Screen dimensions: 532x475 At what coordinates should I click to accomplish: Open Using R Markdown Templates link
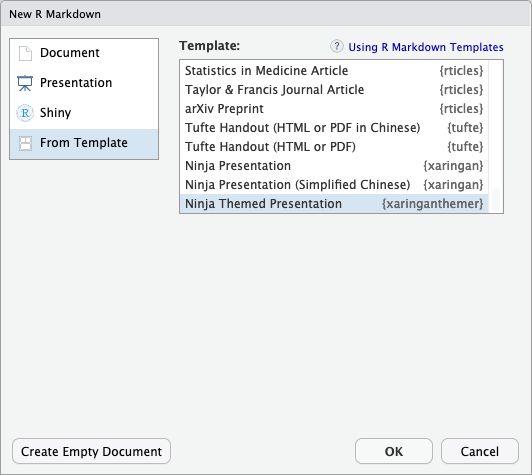(x=426, y=47)
